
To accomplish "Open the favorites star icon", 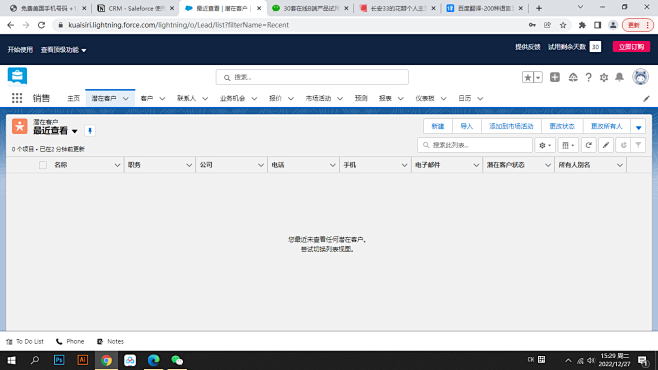I will (x=528, y=77).
